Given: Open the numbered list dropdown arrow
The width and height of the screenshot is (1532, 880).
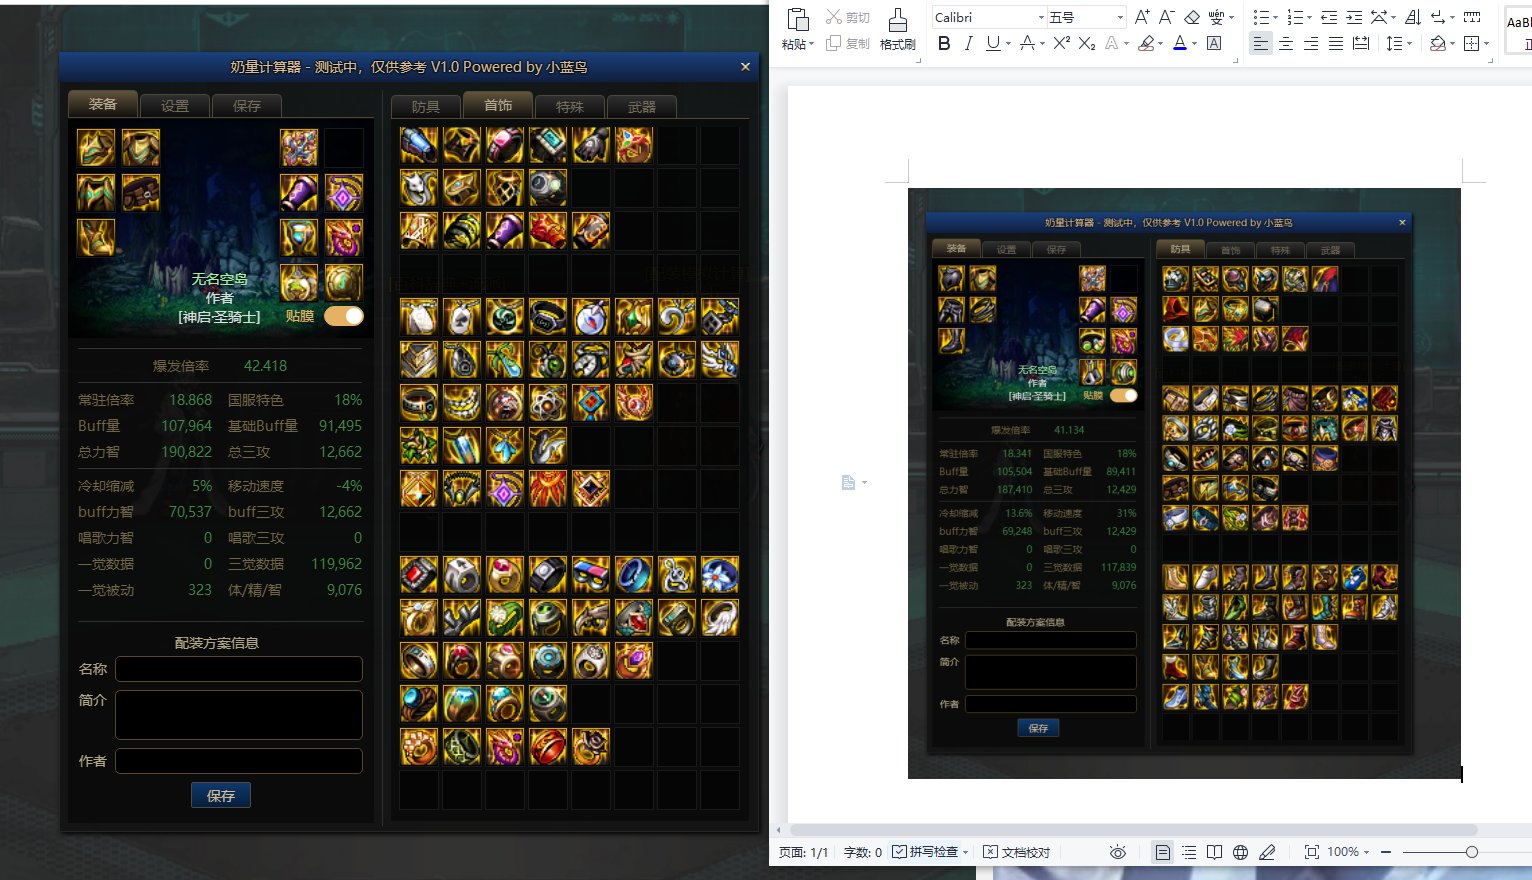Looking at the screenshot, I should [1309, 17].
